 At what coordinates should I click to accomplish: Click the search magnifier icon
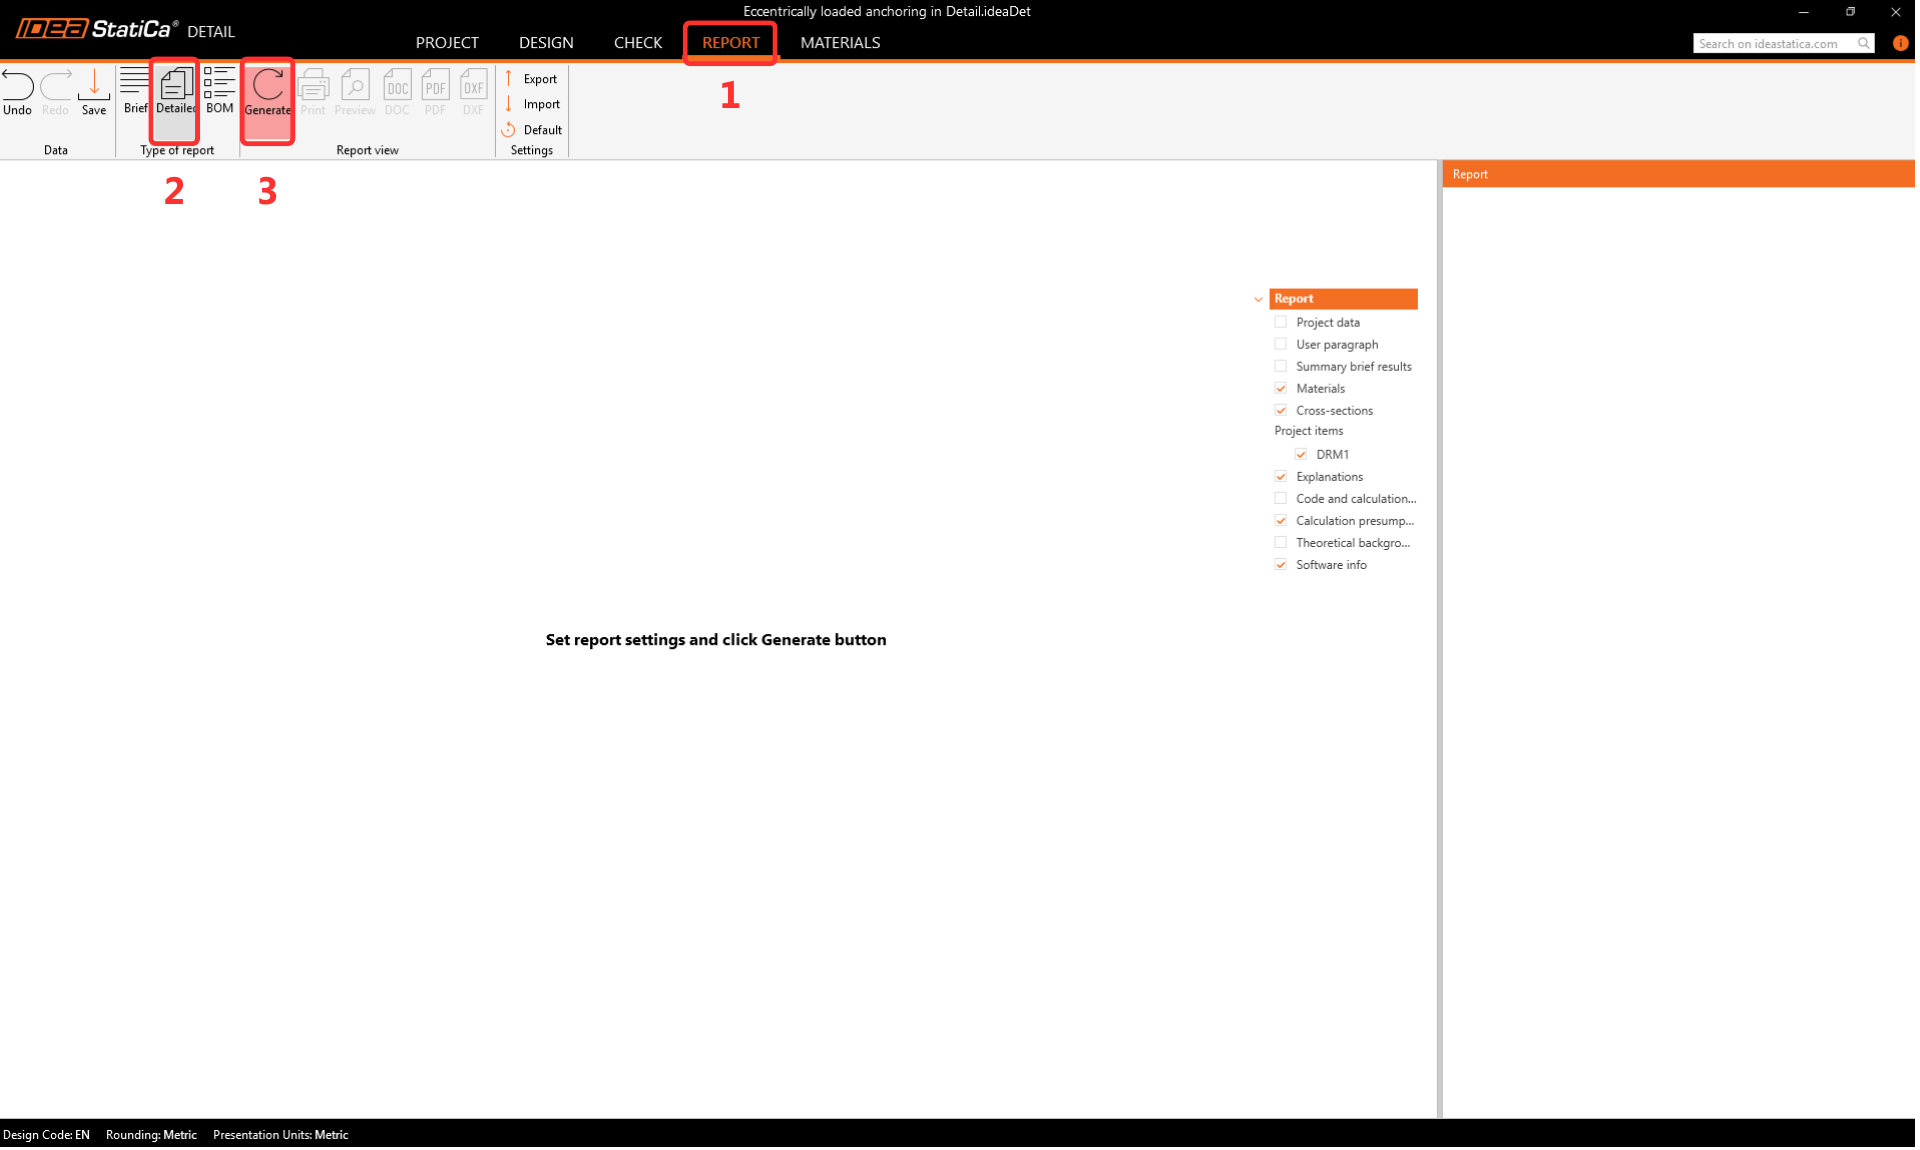pyautogui.click(x=1864, y=43)
